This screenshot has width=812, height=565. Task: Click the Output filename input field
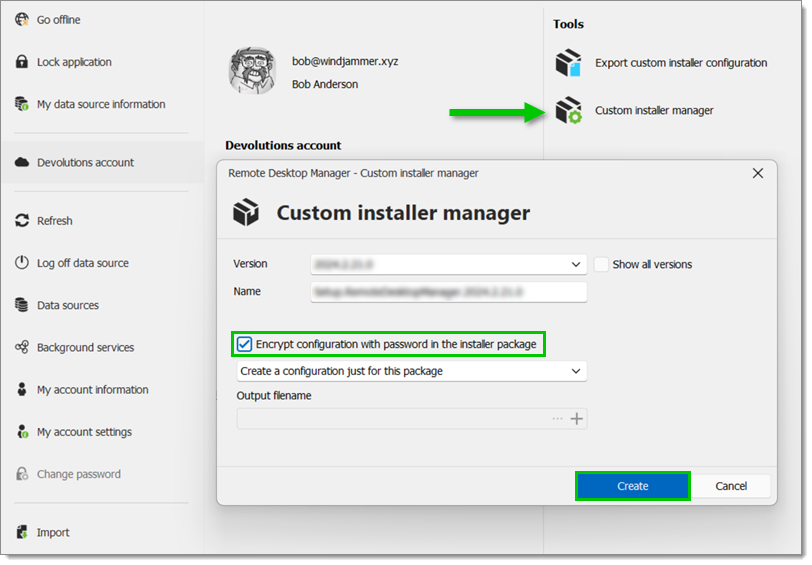tap(412, 418)
